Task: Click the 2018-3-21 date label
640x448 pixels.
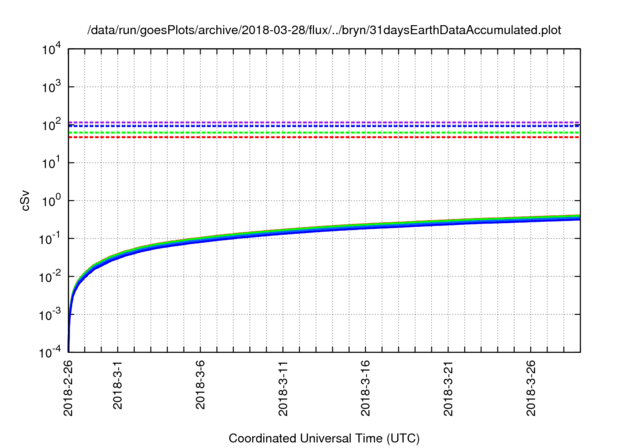Action: (x=448, y=388)
